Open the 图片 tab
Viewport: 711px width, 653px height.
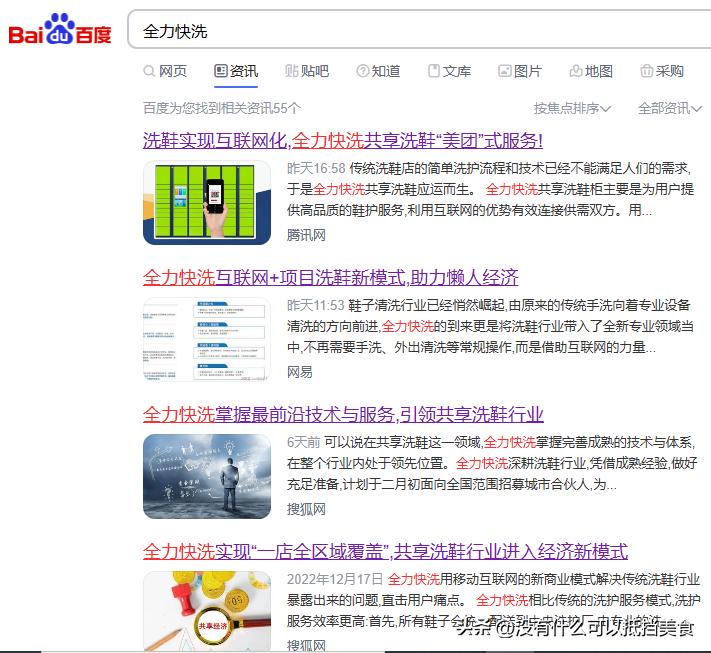[x=520, y=71]
